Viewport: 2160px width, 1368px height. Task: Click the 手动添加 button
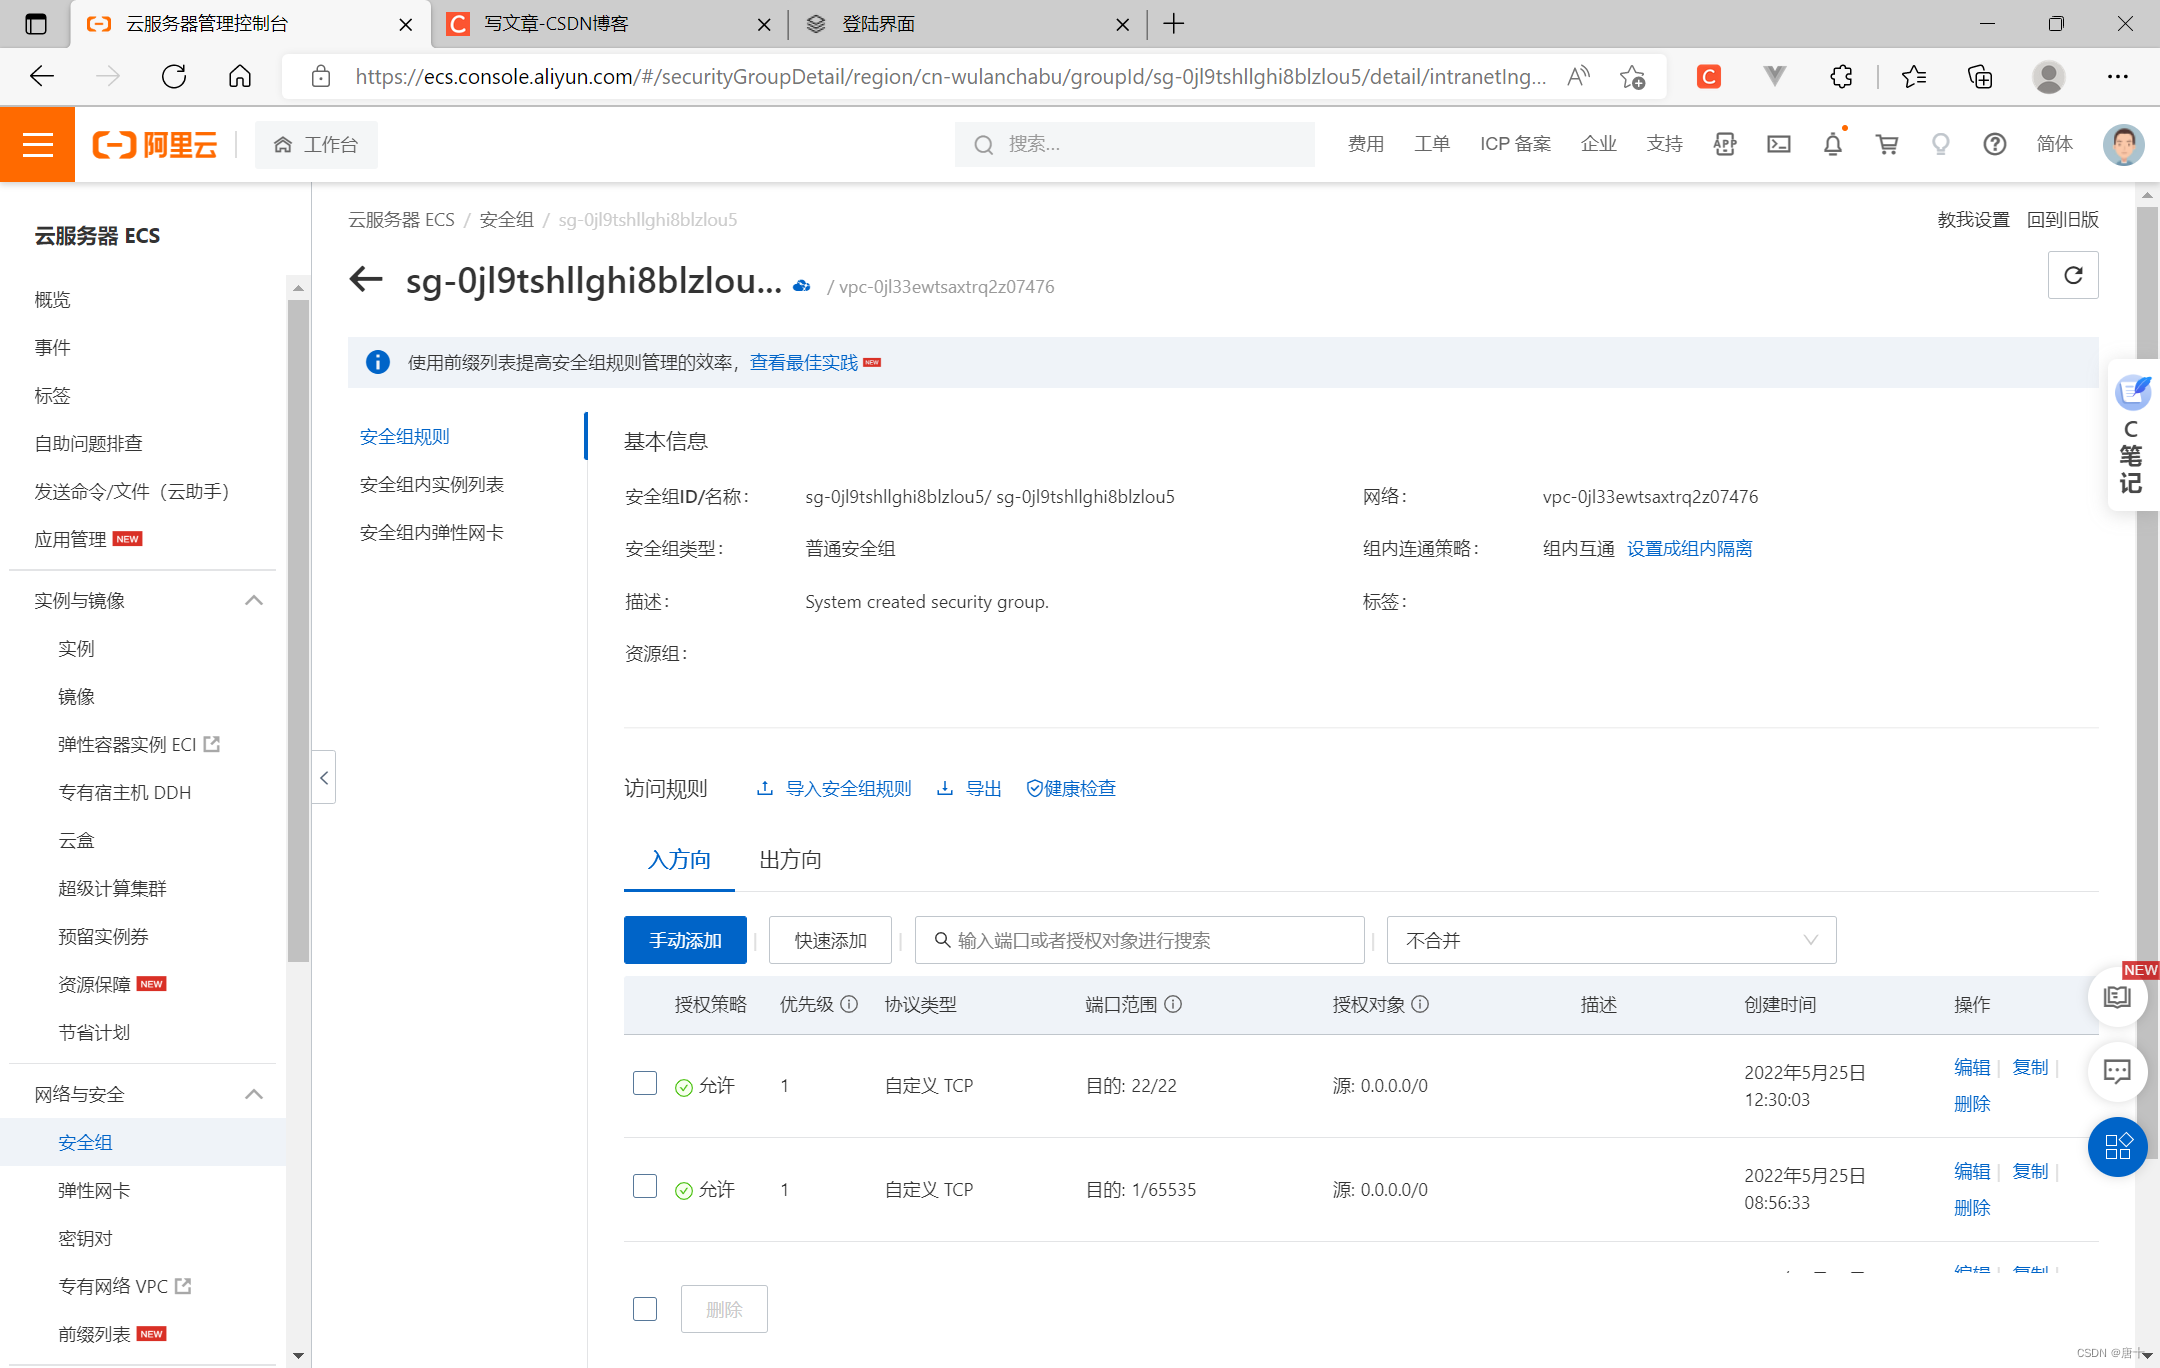pyautogui.click(x=685, y=940)
